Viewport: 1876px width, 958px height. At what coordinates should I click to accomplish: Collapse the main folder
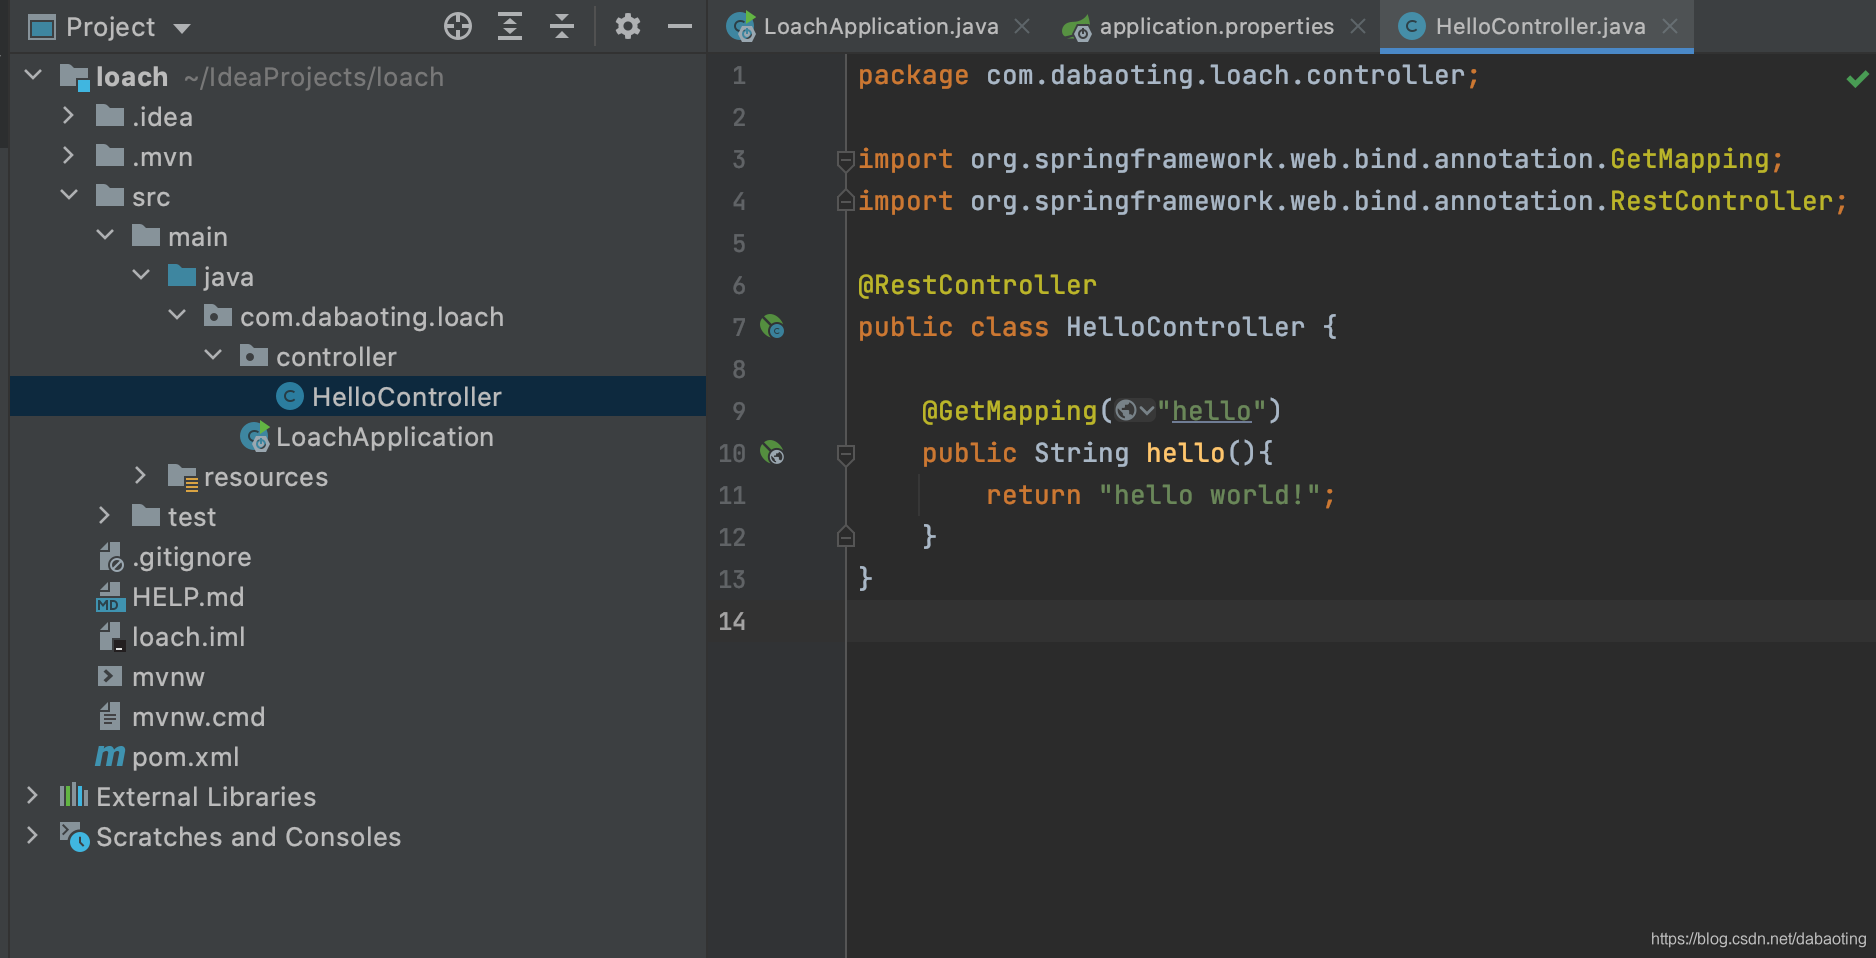[x=105, y=235]
